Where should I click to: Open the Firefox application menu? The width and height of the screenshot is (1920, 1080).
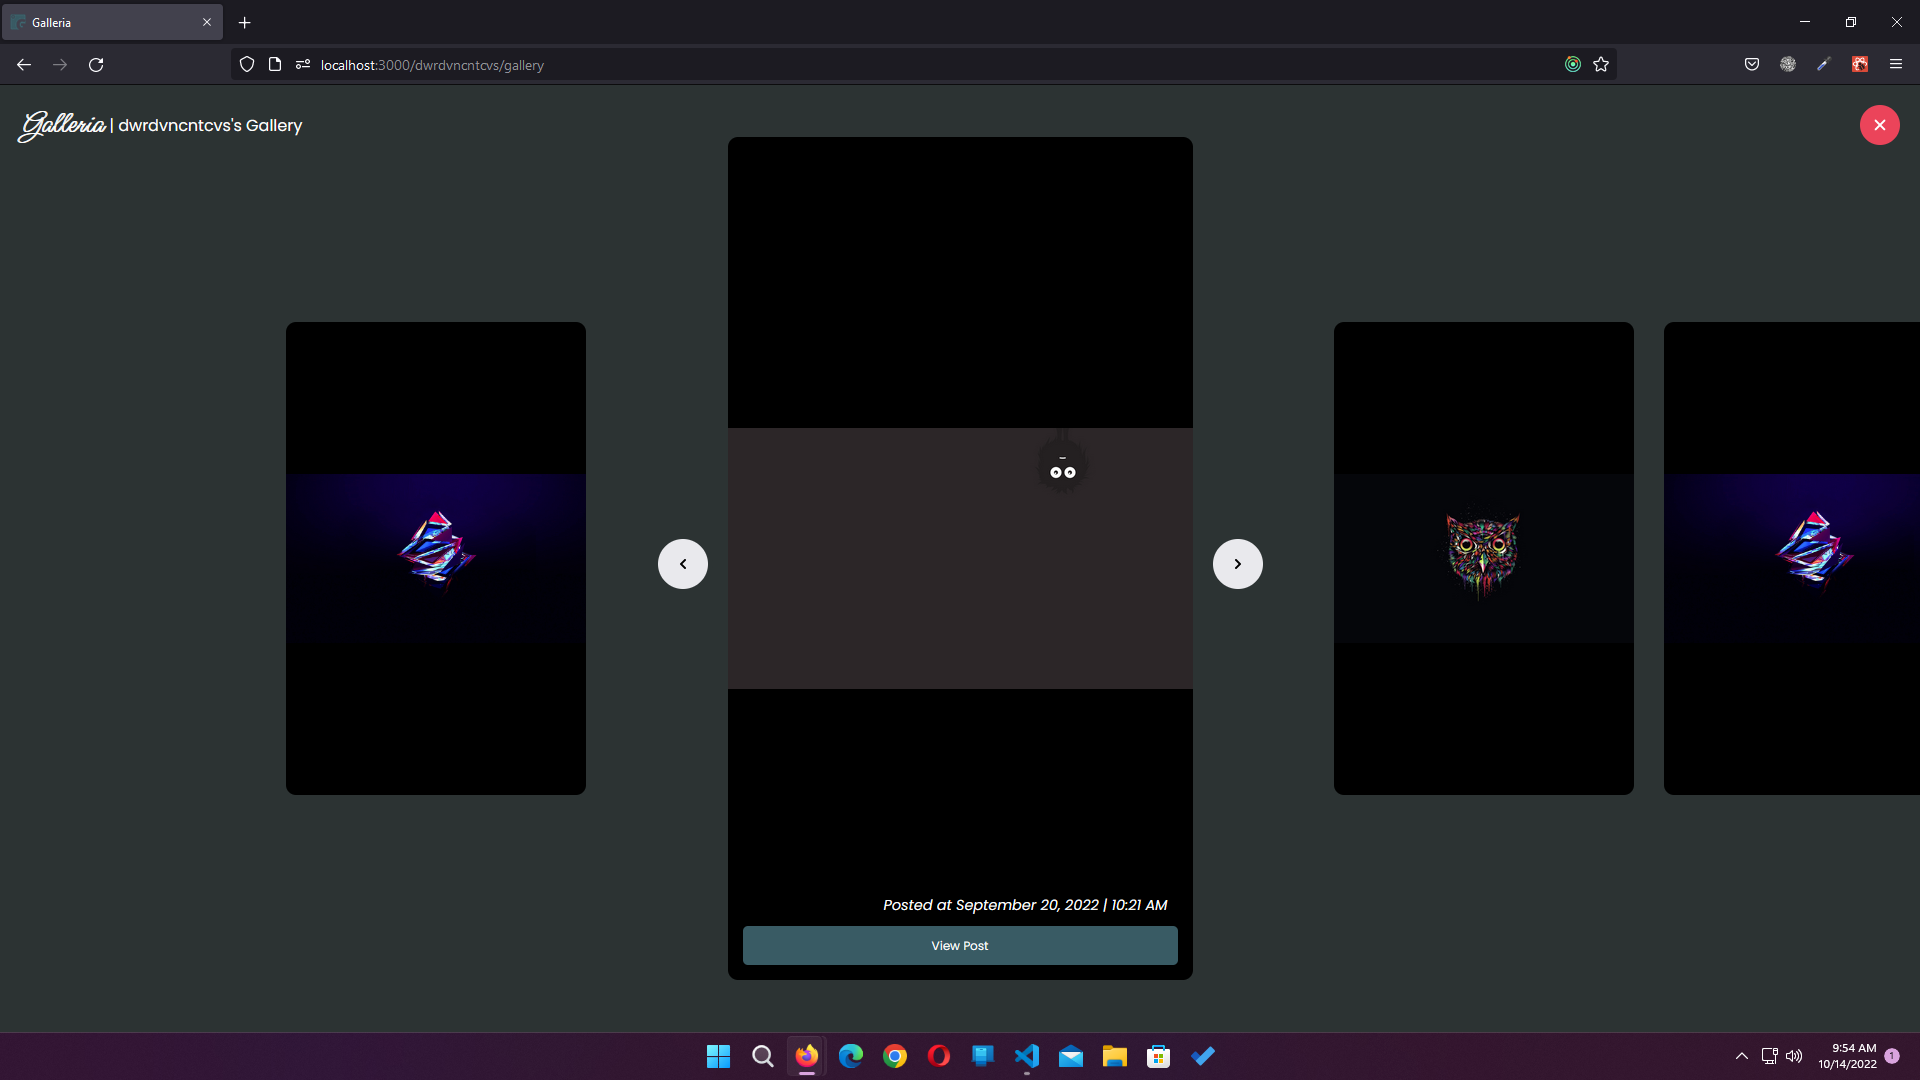tap(1895, 65)
